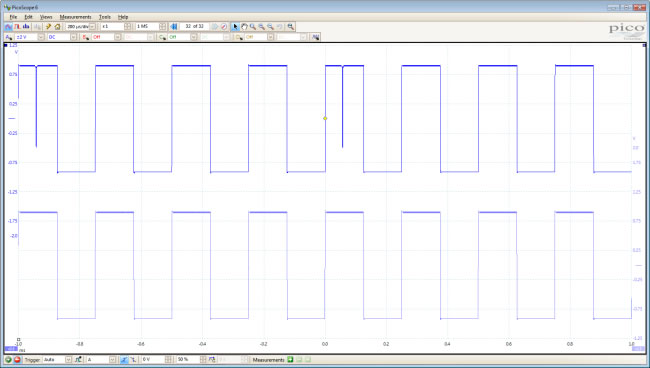Open Channel D options button
The image size is (650, 368).
coord(239,37)
